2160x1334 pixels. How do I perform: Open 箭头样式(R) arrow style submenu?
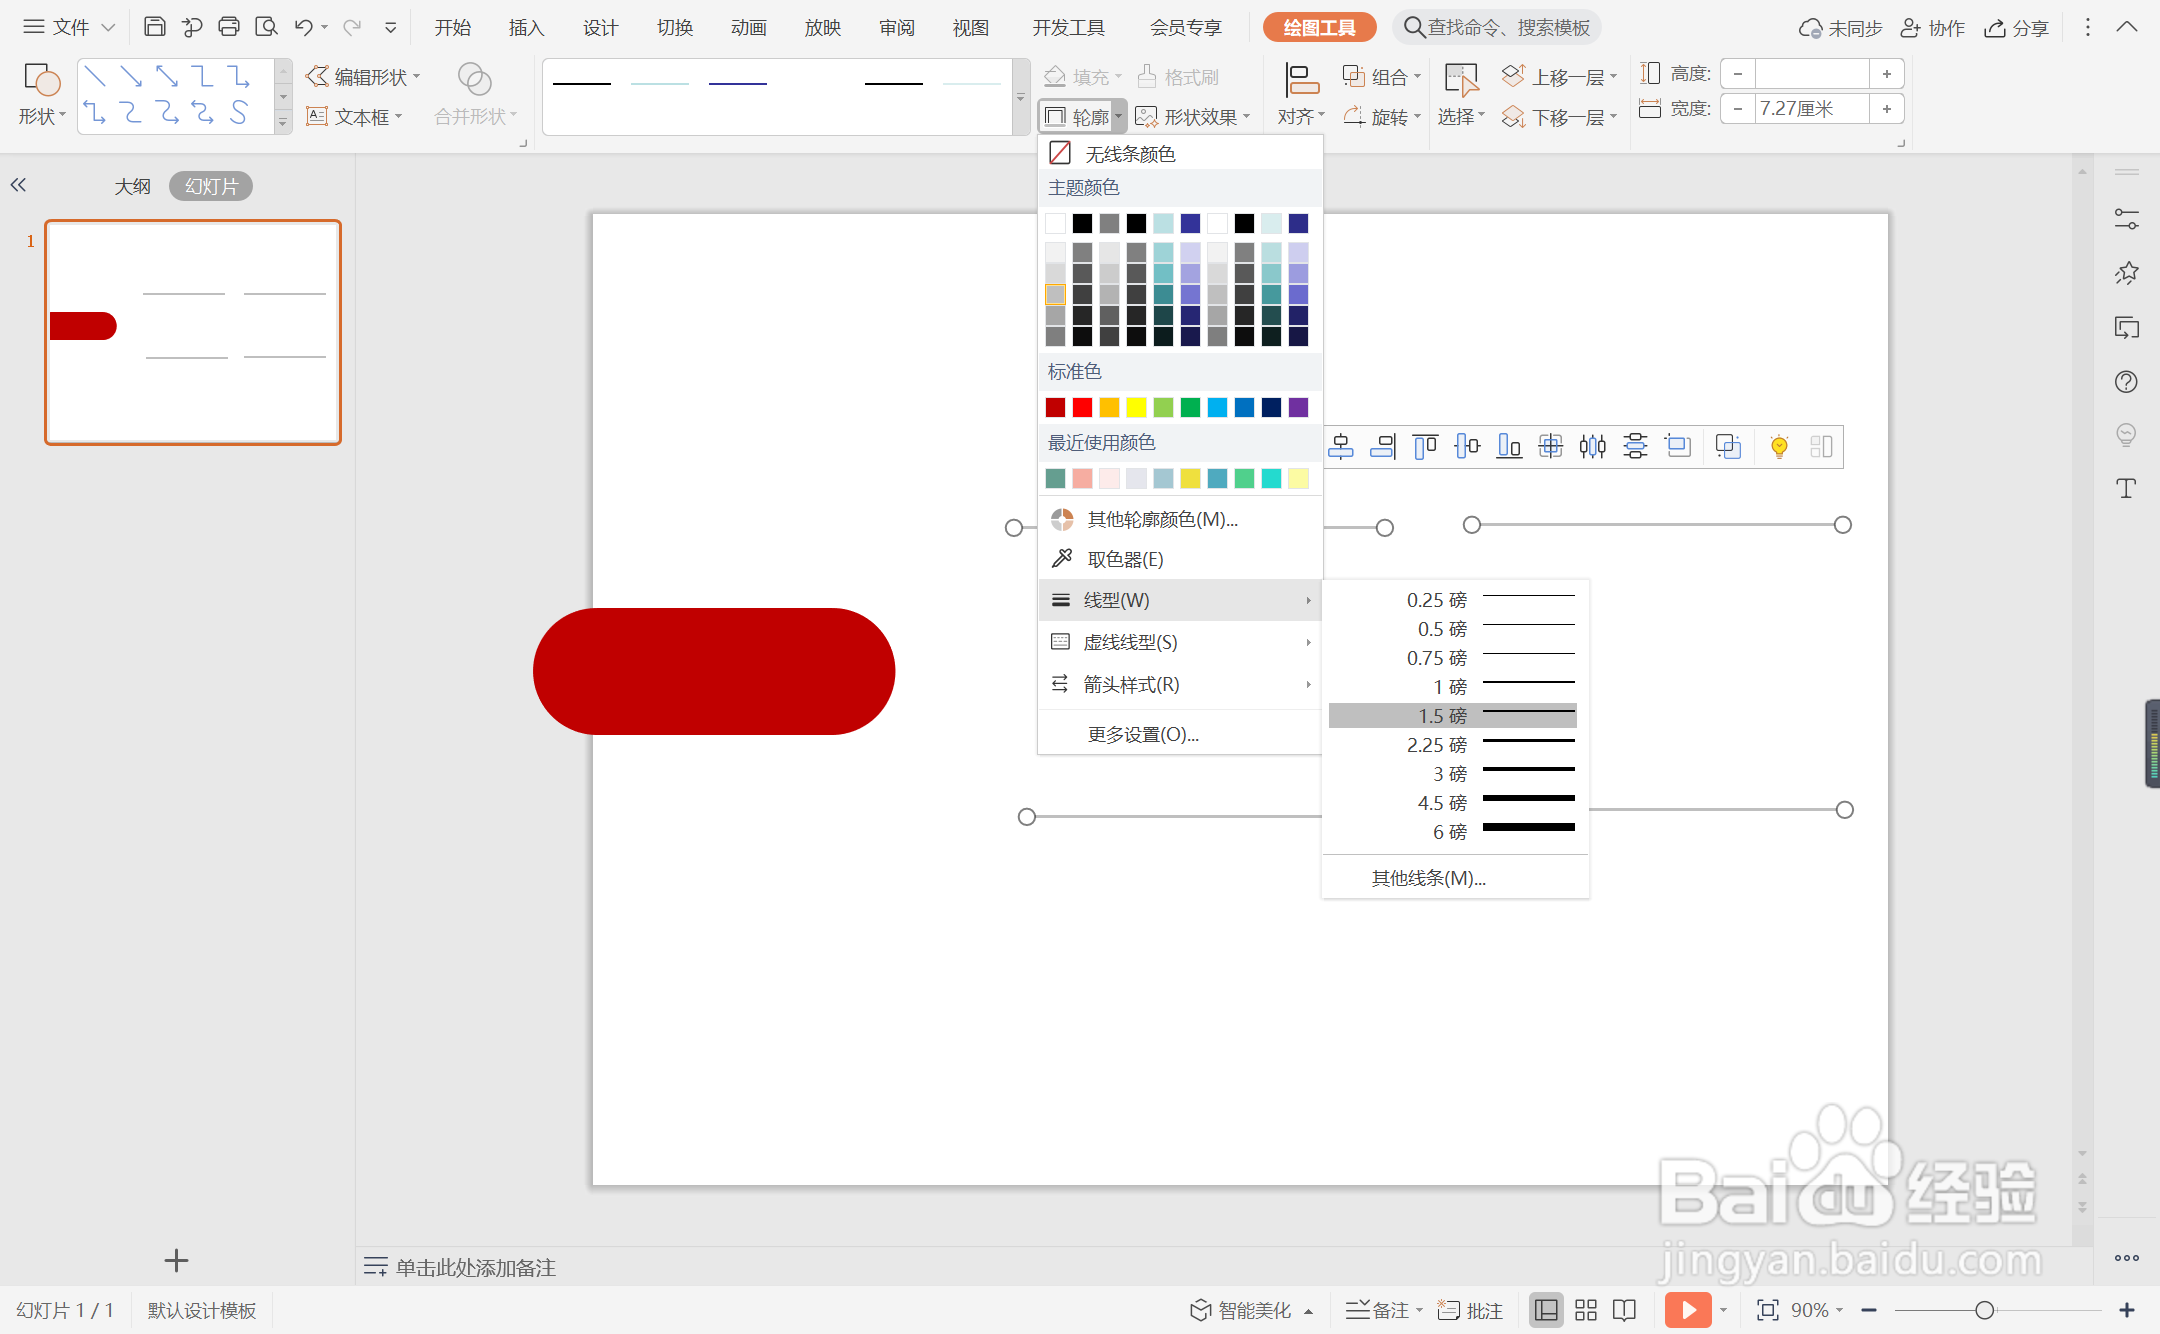point(1180,684)
